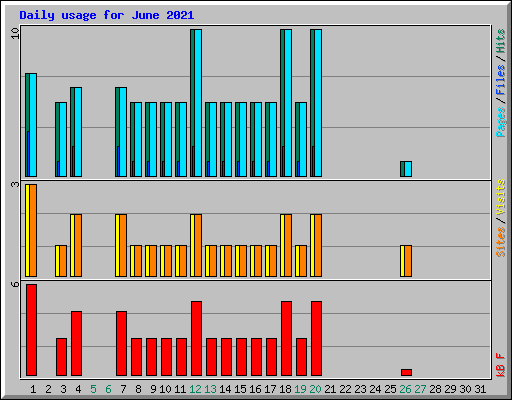Screen dimensions: 512x400
Task: Click the cyan pages bar for day 12
Action: (198, 103)
